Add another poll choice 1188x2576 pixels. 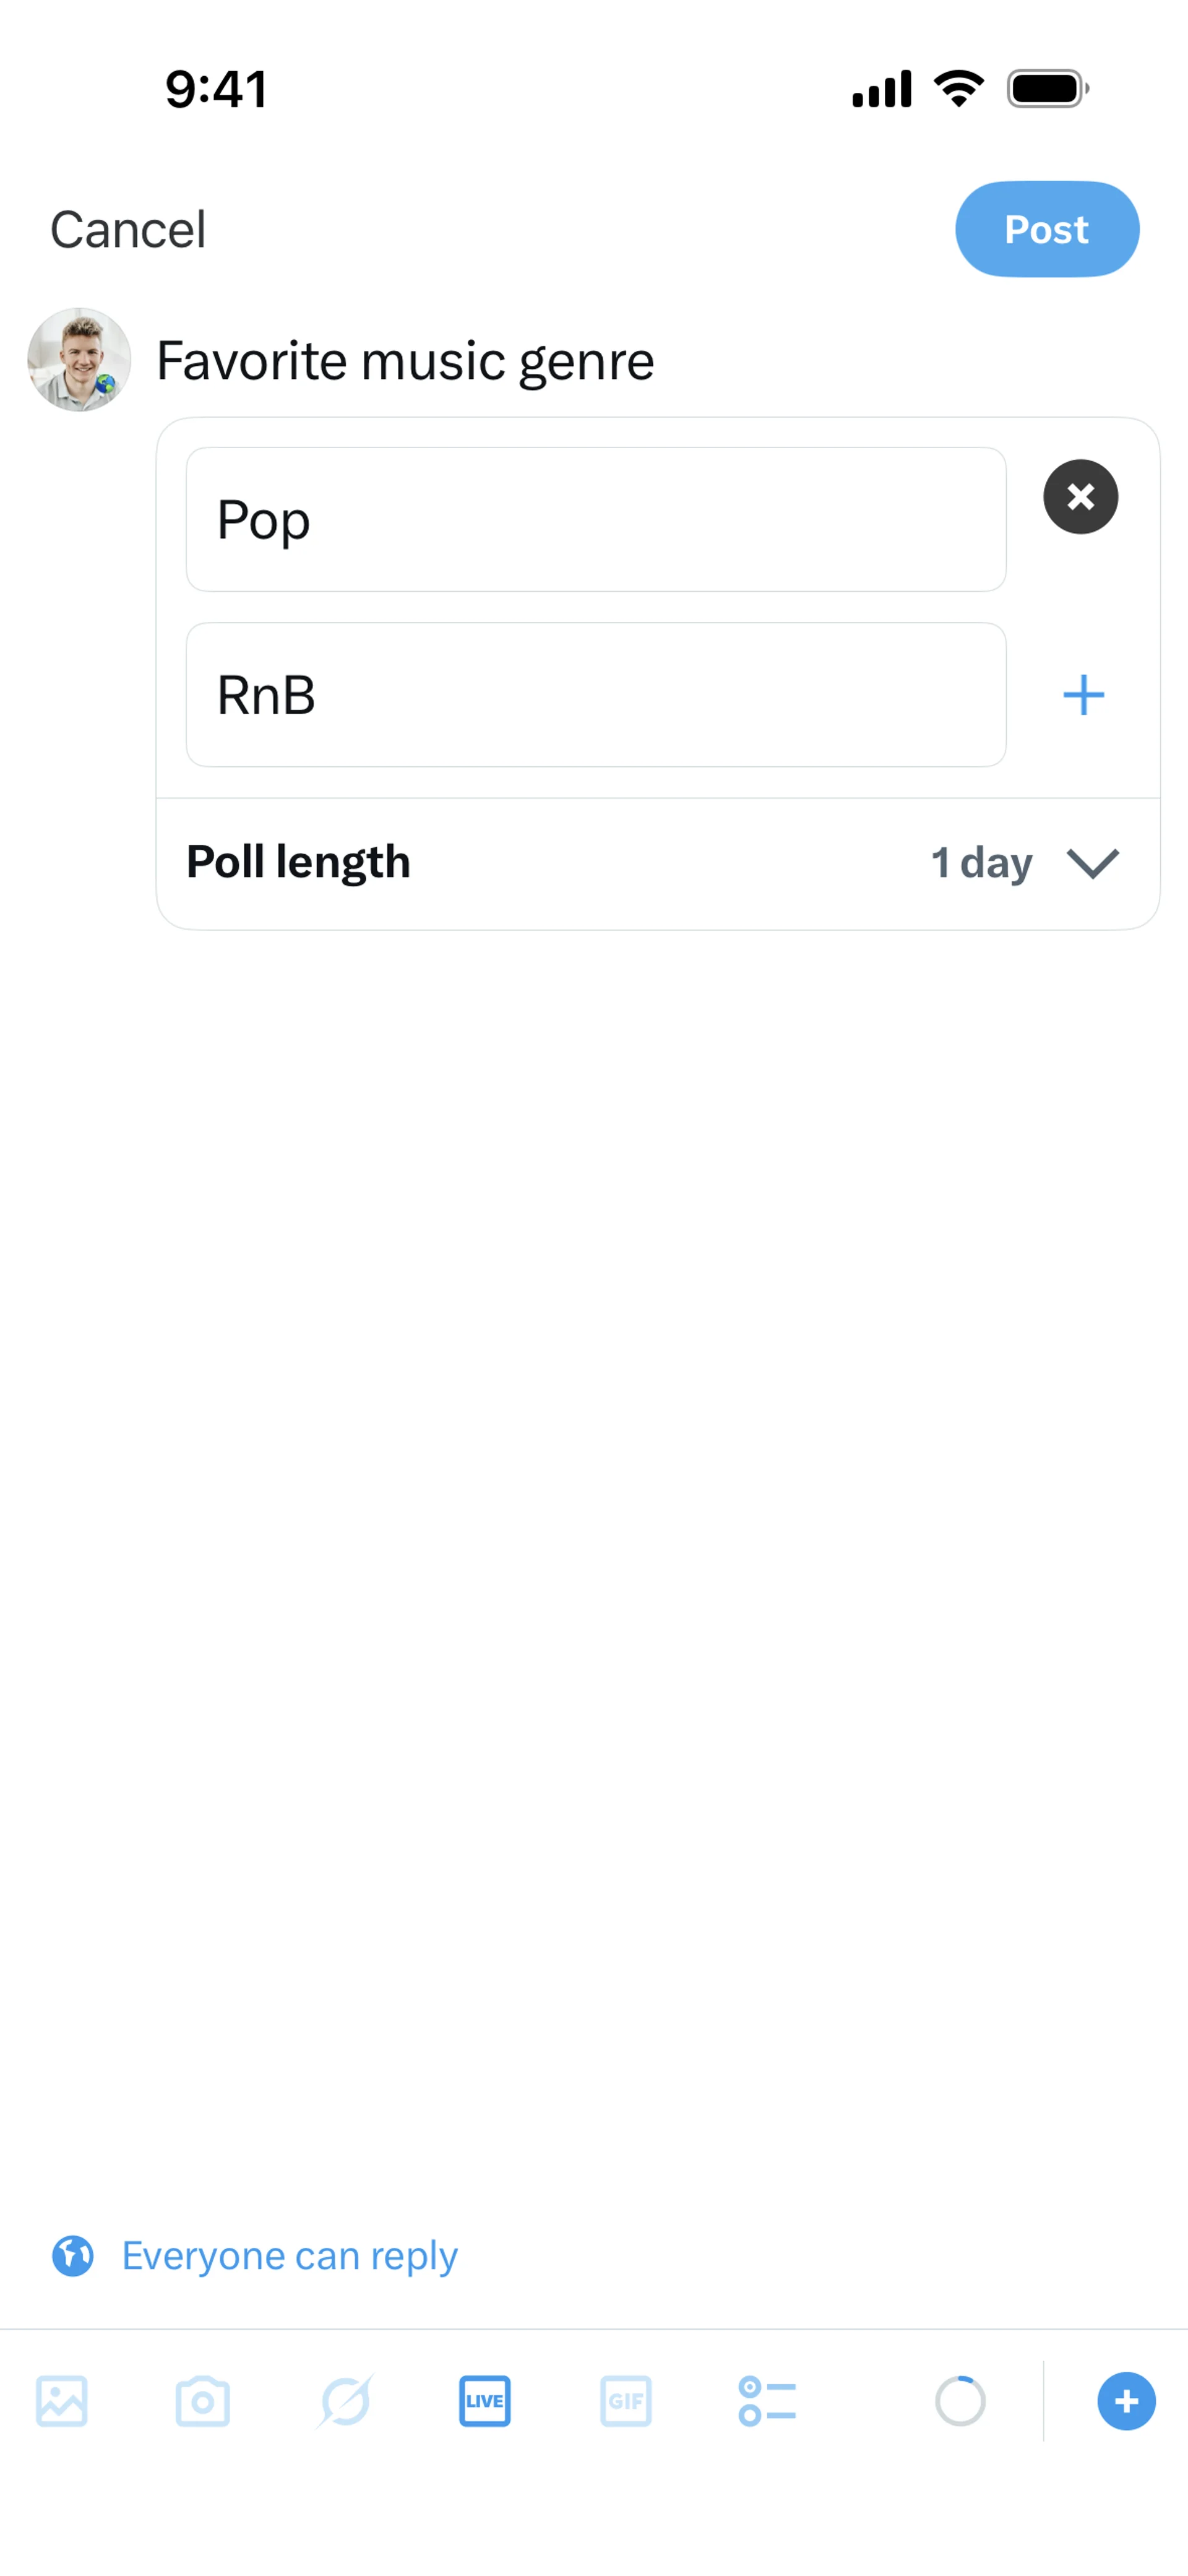coord(1083,695)
